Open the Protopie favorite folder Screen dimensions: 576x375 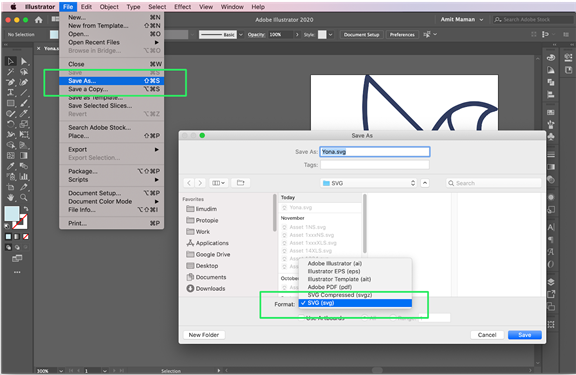202,220
